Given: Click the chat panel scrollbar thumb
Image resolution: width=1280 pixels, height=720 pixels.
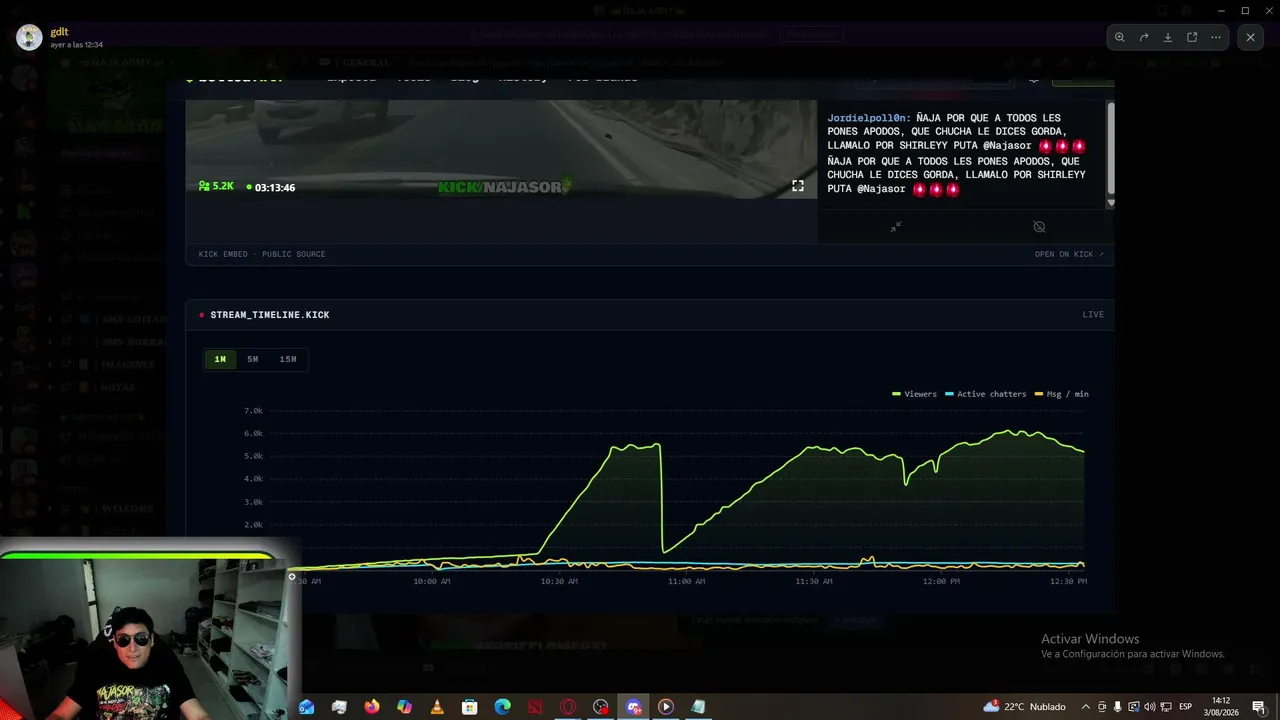Looking at the screenshot, I should pyautogui.click(x=1110, y=149).
